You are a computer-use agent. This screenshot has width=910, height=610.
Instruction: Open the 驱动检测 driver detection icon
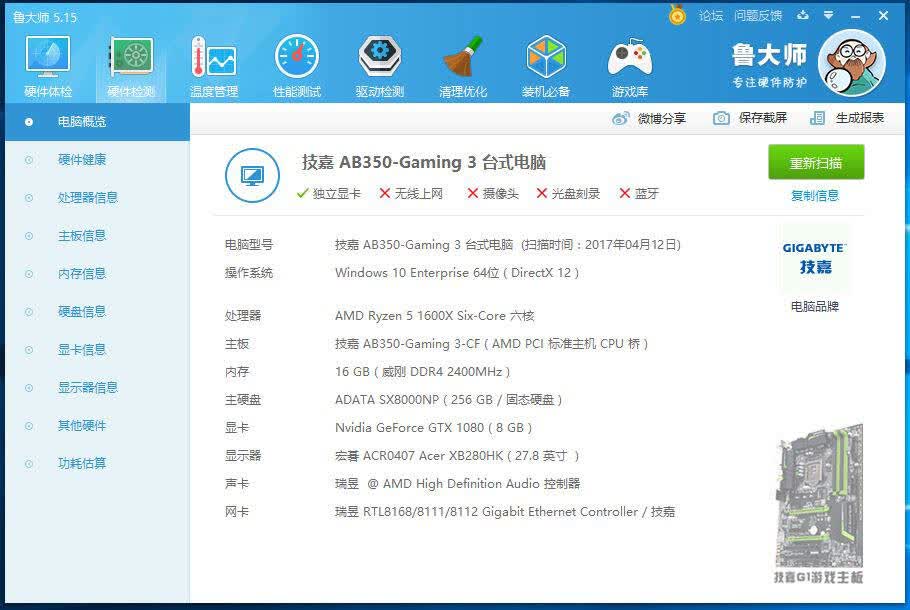[x=380, y=66]
